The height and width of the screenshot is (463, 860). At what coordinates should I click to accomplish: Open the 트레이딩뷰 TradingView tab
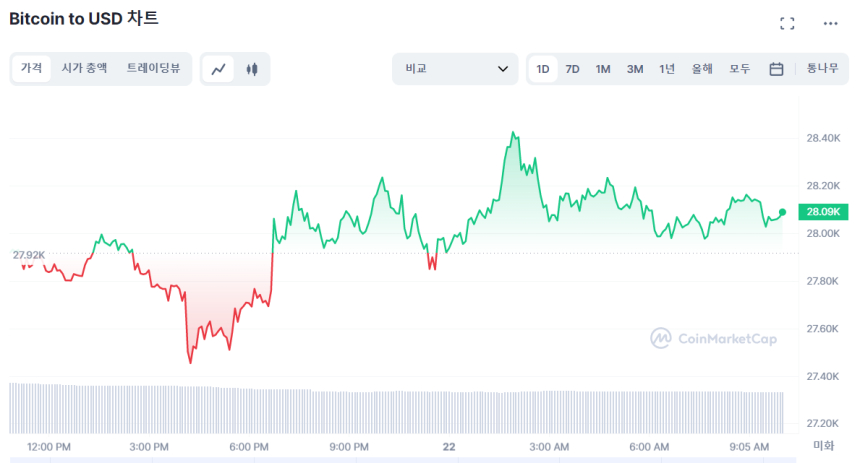(x=153, y=68)
